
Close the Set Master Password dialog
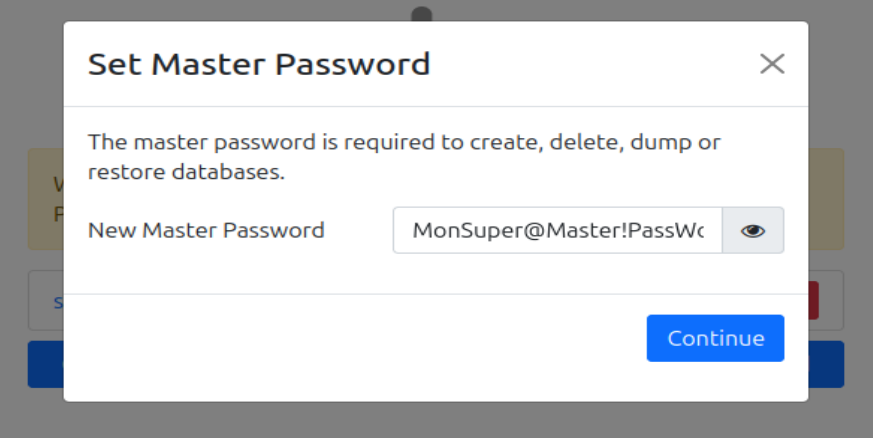pyautogui.click(x=771, y=64)
